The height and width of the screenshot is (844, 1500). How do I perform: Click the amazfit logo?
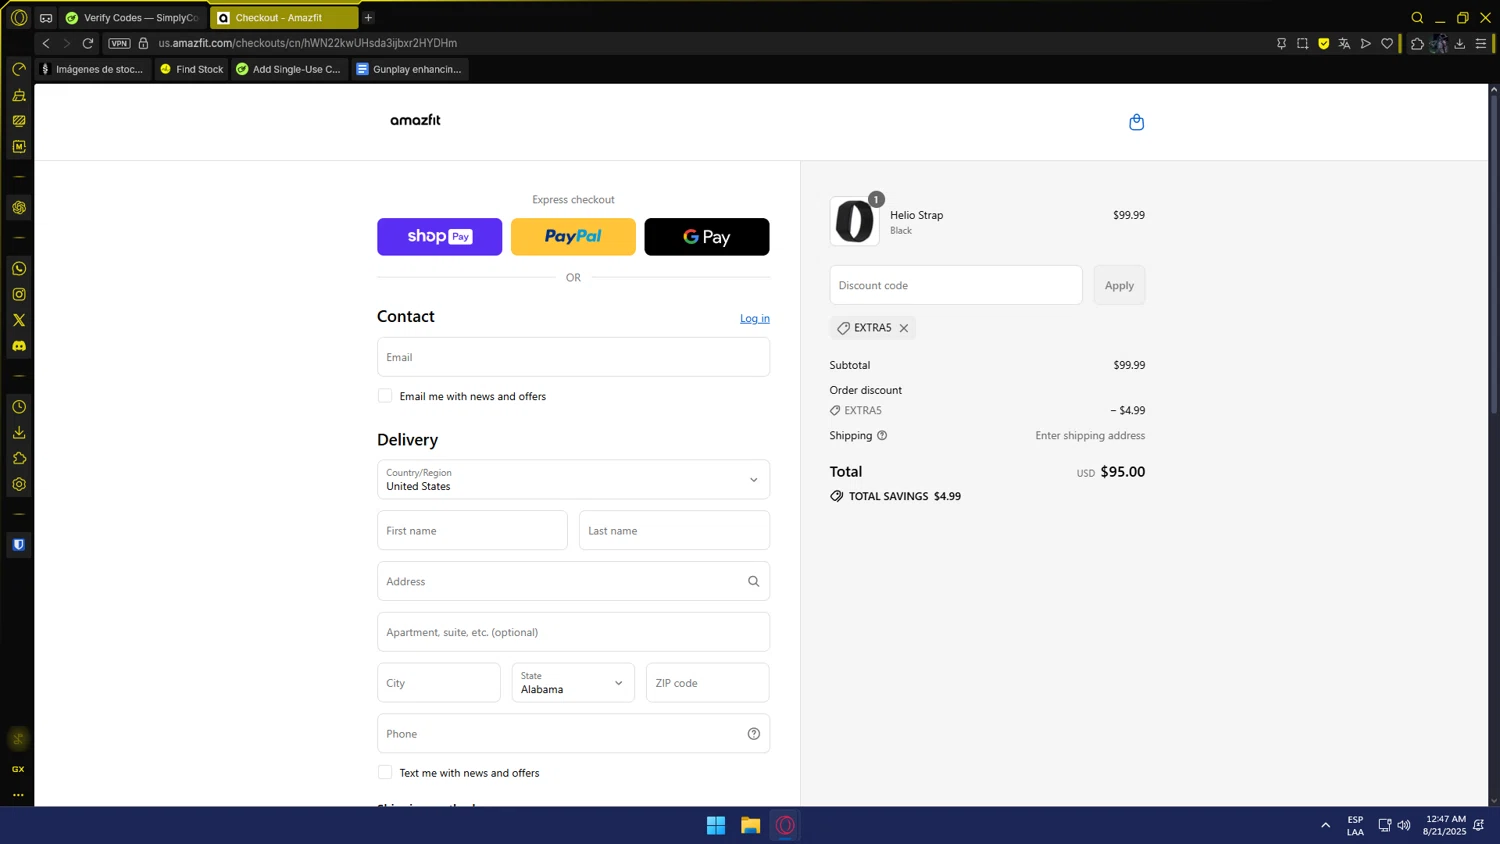415,120
